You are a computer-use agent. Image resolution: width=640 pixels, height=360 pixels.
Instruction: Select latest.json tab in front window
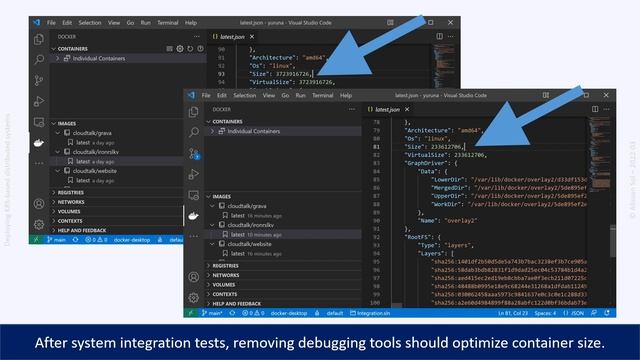pos(388,109)
